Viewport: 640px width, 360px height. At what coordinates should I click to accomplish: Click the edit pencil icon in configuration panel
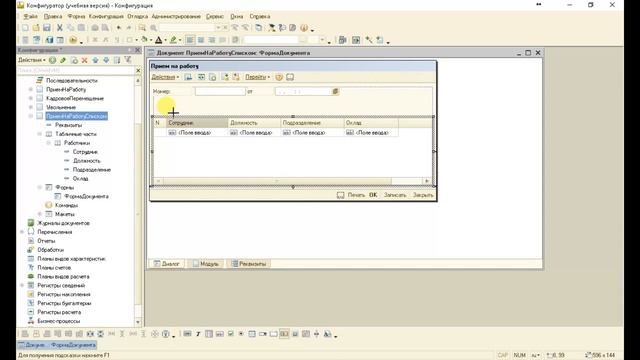63,60
